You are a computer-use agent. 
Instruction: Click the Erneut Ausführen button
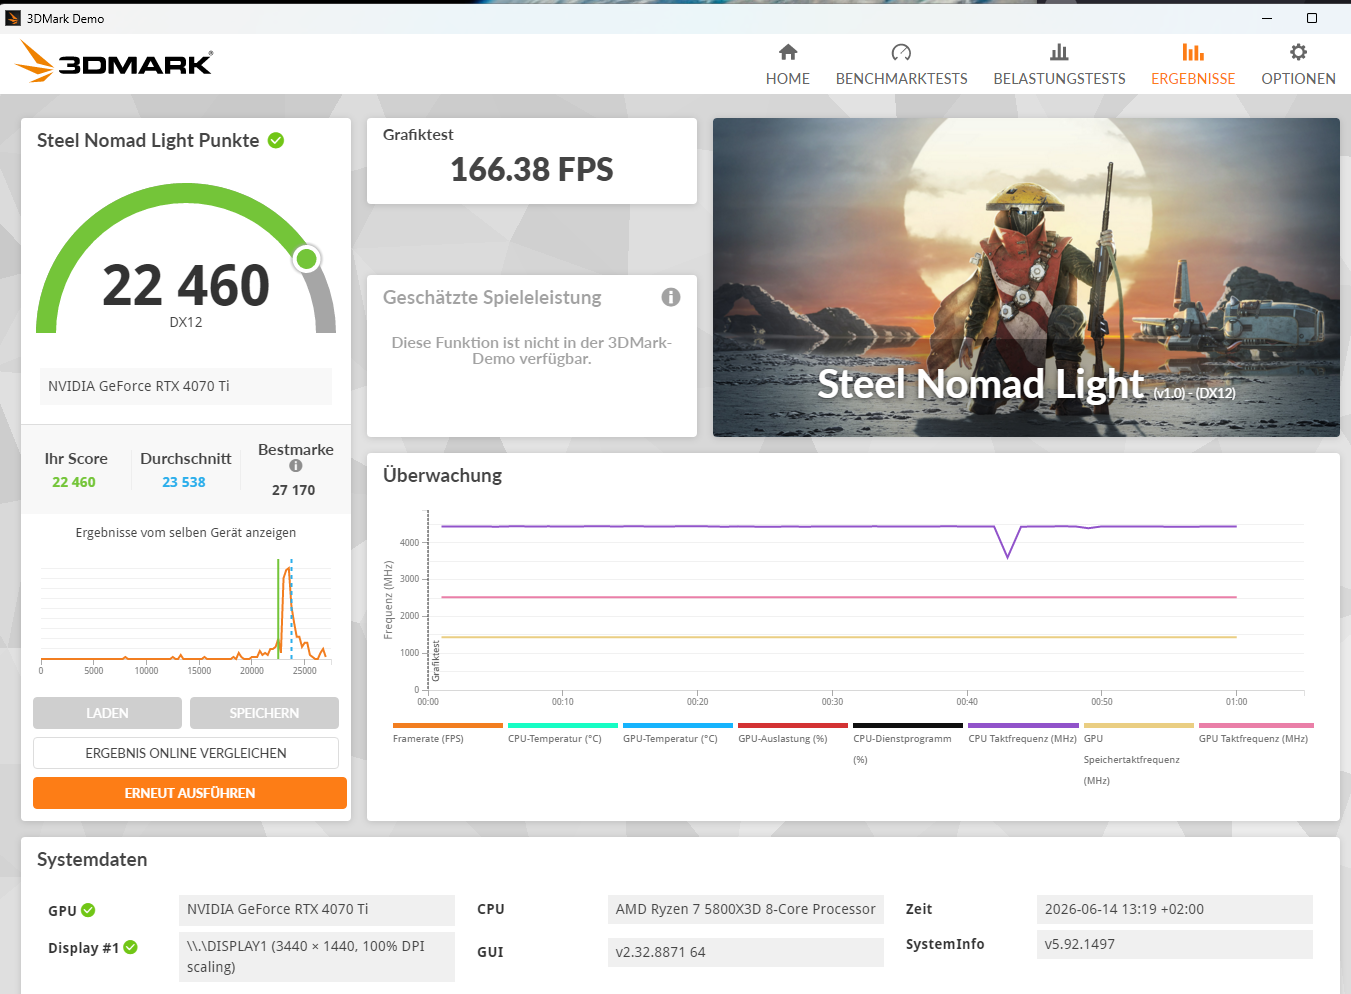[190, 793]
